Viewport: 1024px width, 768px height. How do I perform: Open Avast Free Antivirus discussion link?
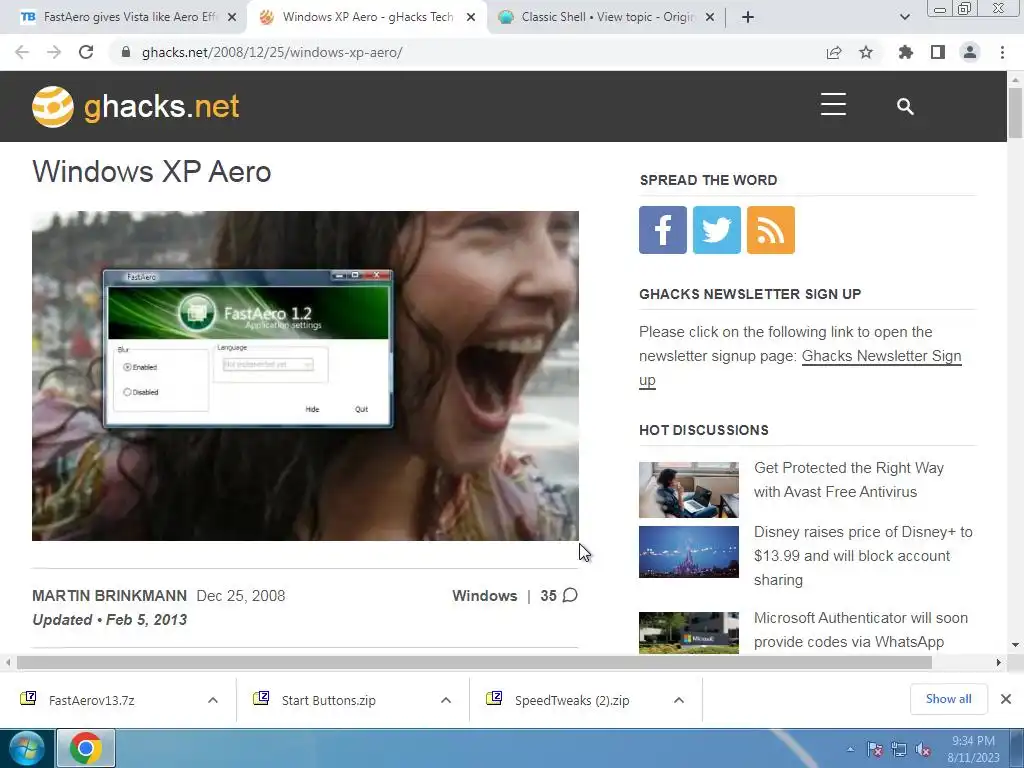(848, 479)
